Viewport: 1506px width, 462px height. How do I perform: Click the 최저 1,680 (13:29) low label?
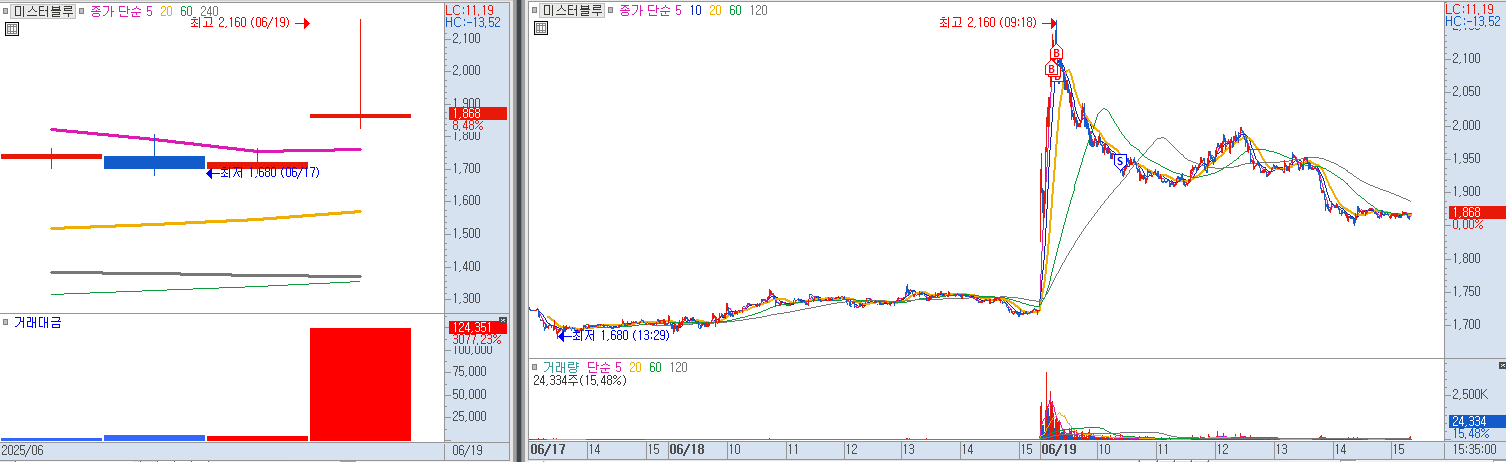pos(620,335)
